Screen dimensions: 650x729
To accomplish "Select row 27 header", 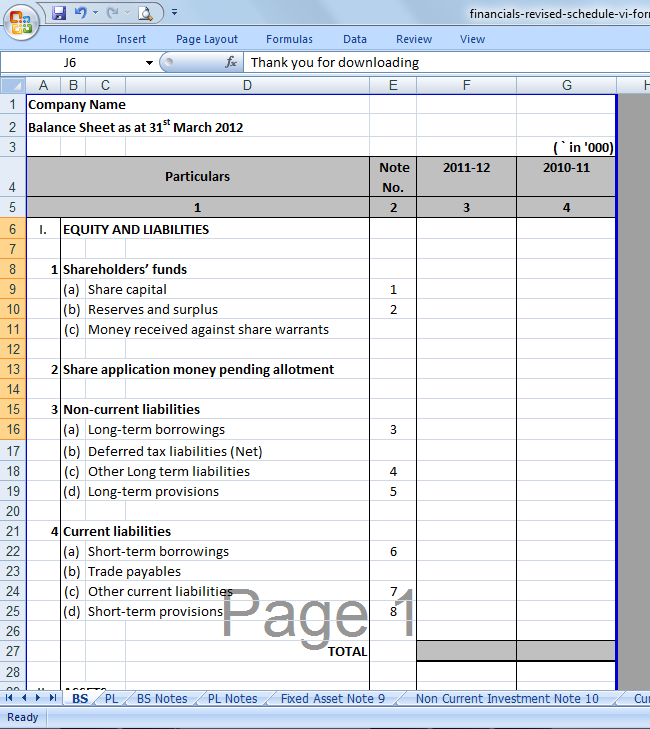I will click(x=13, y=651).
